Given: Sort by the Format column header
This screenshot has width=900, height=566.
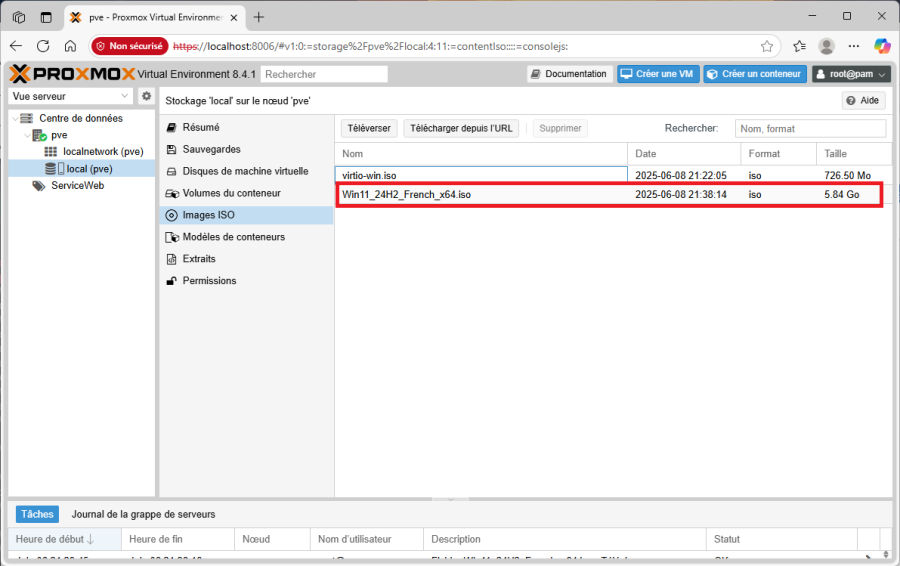Looking at the screenshot, I should (779, 154).
